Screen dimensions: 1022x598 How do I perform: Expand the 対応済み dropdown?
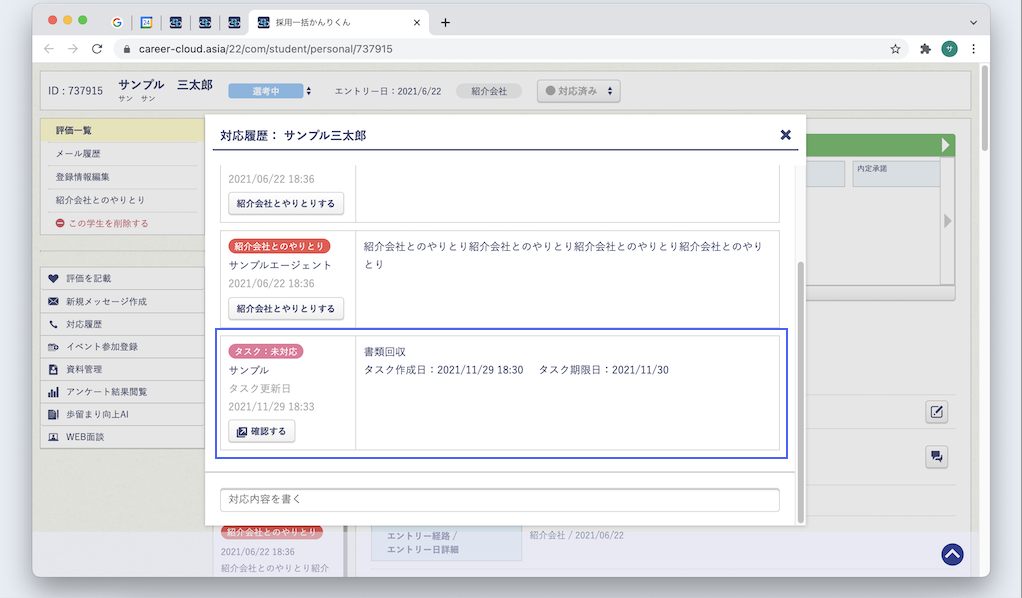579,91
